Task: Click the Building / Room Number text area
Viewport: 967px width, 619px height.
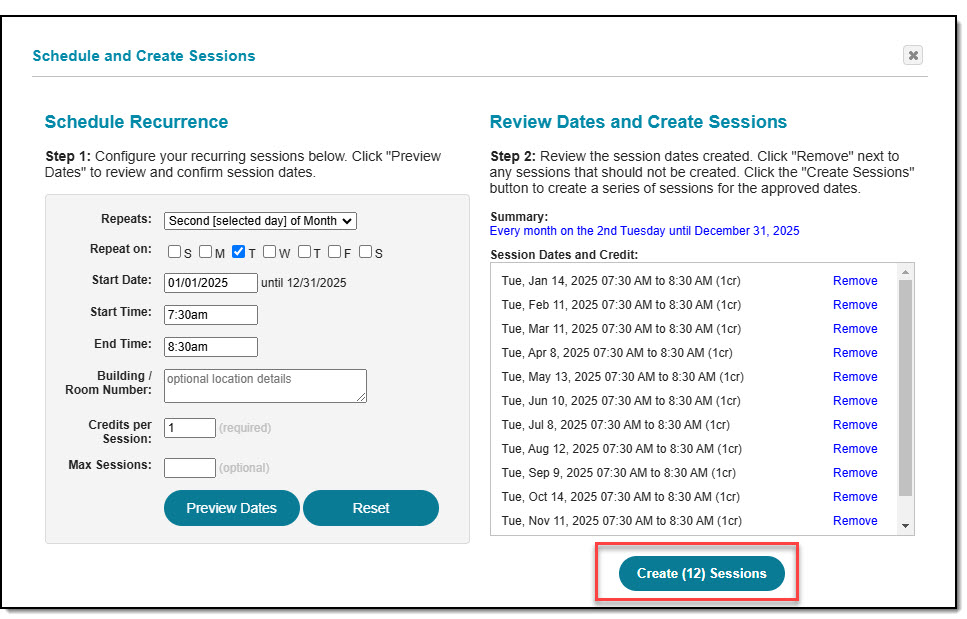Action: [x=265, y=386]
